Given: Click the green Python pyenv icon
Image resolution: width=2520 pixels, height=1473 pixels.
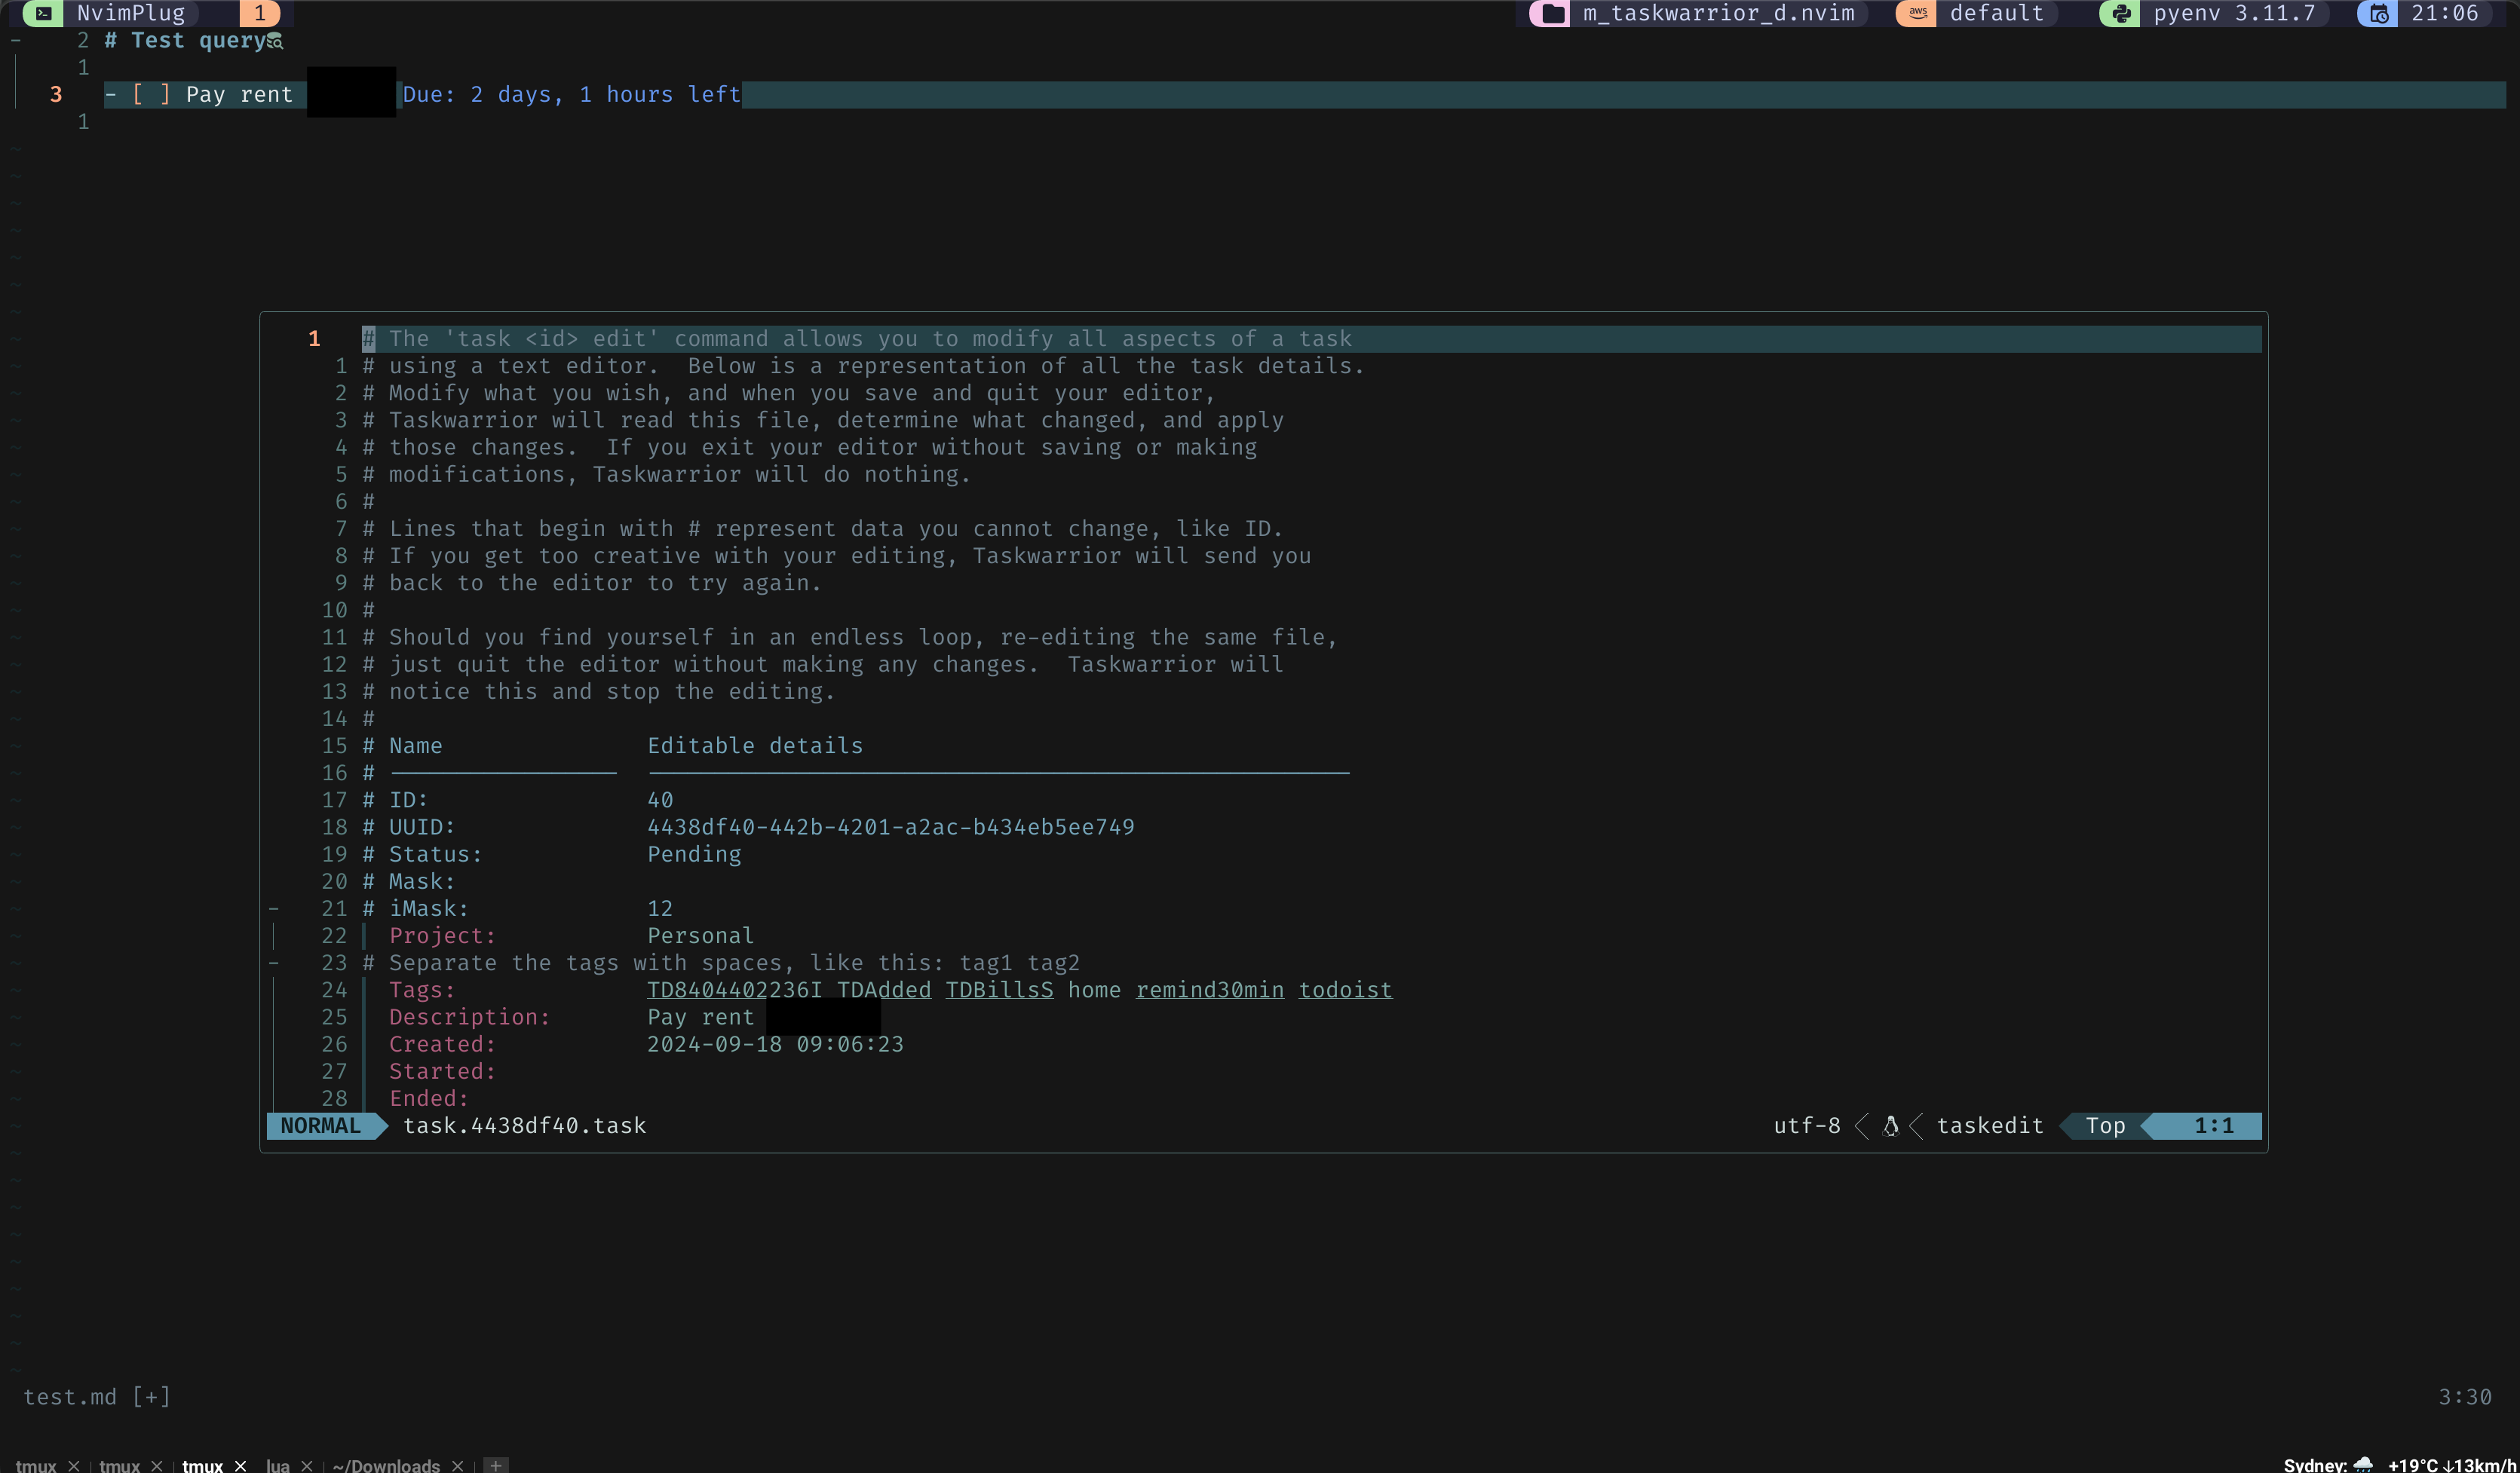Looking at the screenshot, I should pyautogui.click(x=2120, y=13).
